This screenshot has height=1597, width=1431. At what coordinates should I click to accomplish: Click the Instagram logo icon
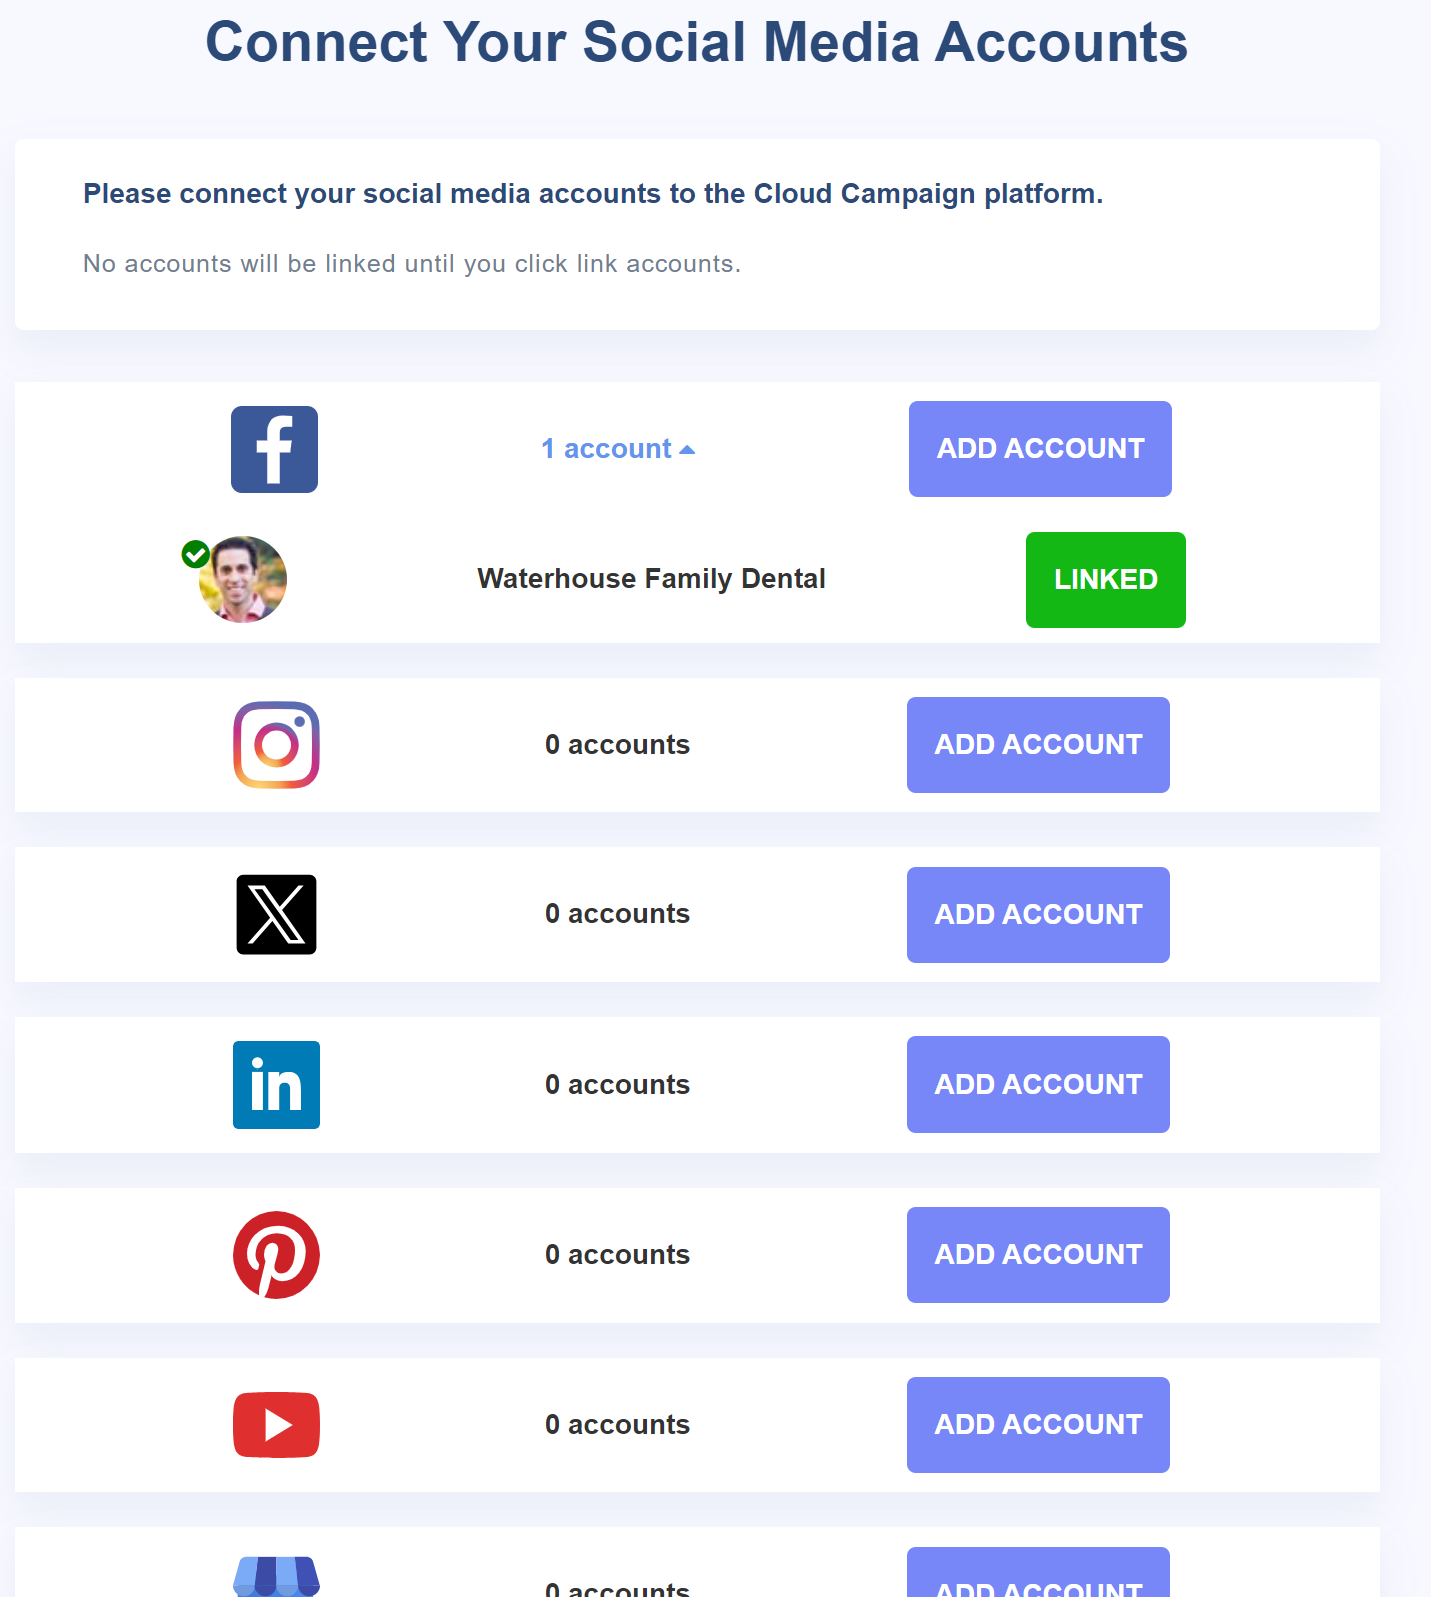[276, 745]
